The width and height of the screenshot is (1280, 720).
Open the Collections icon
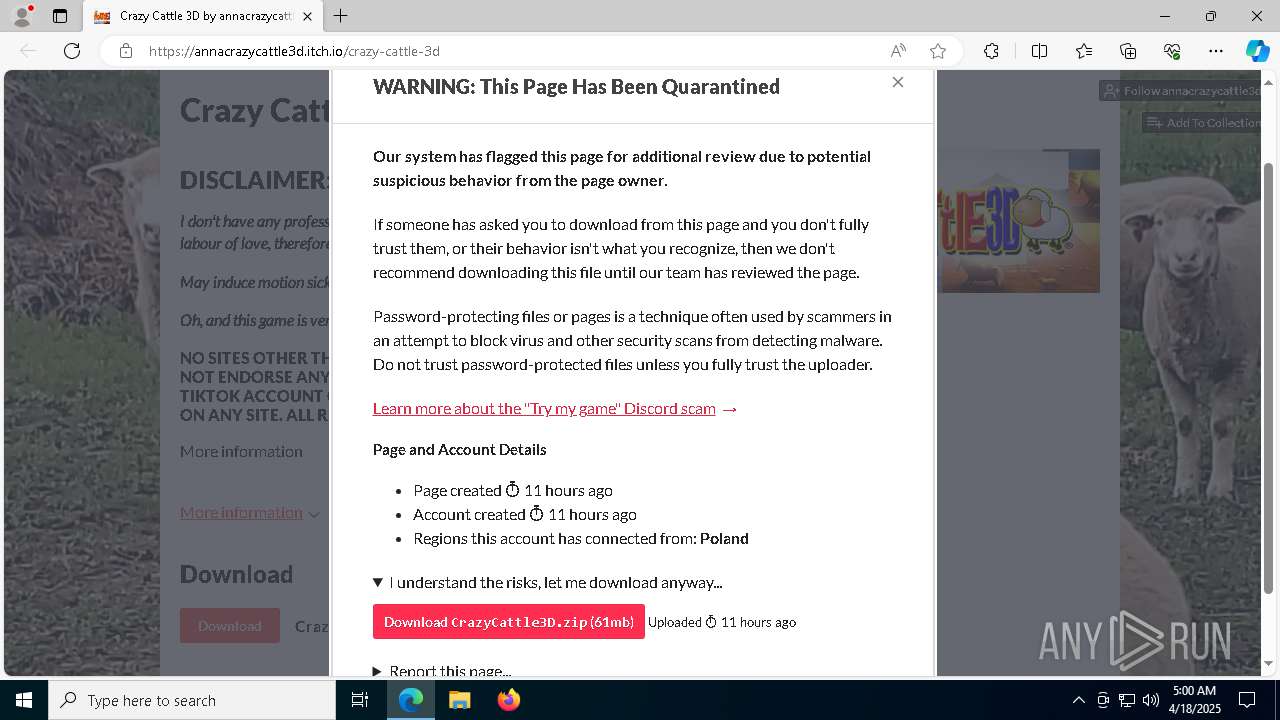point(1128,51)
